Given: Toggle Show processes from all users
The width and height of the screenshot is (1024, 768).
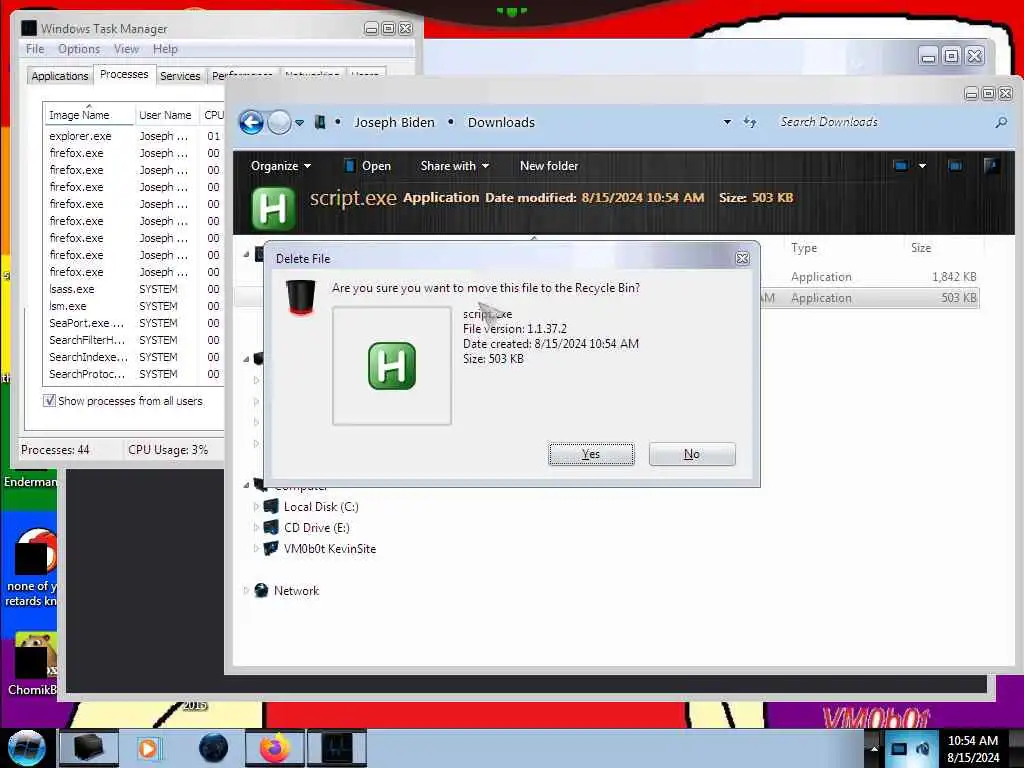Looking at the screenshot, I should point(50,400).
